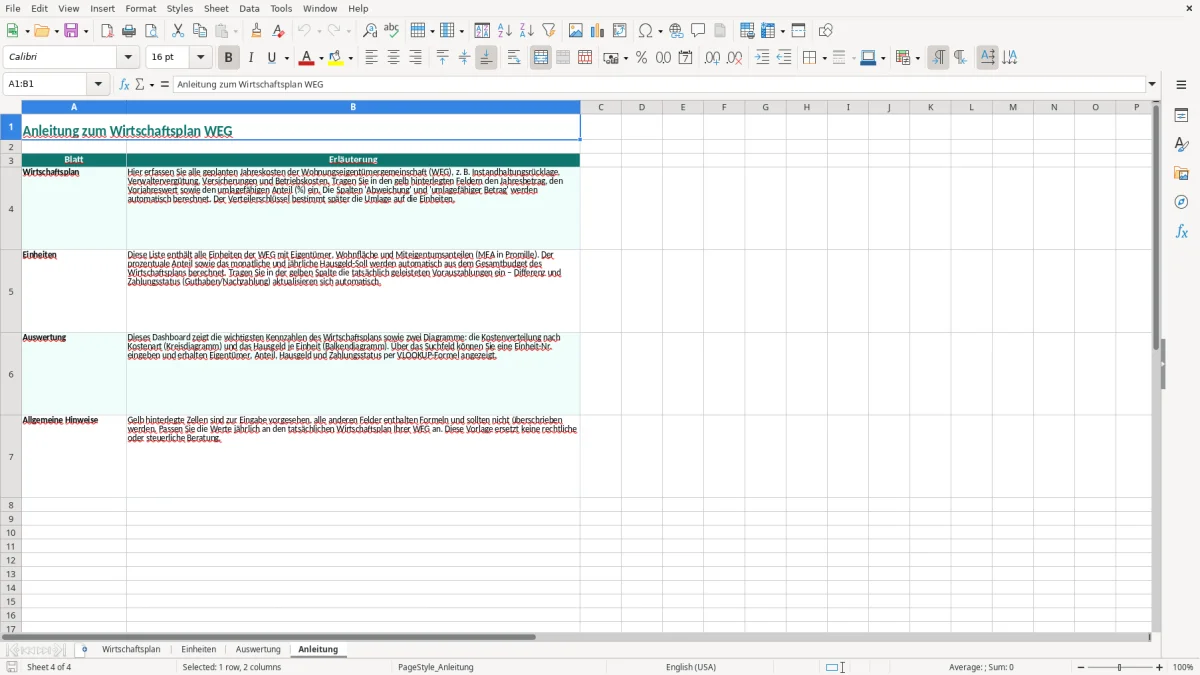Click the horizontal scrollbar

click(269, 636)
